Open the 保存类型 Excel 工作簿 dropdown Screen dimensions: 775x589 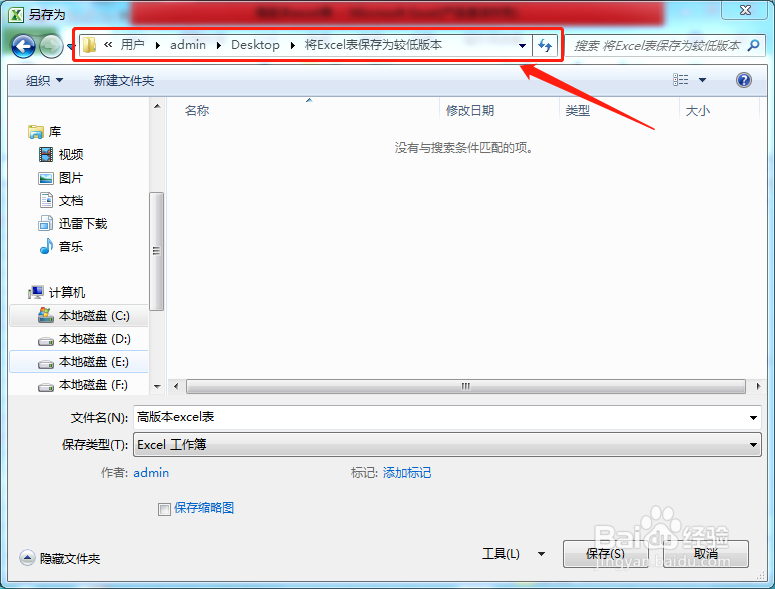tap(447, 445)
